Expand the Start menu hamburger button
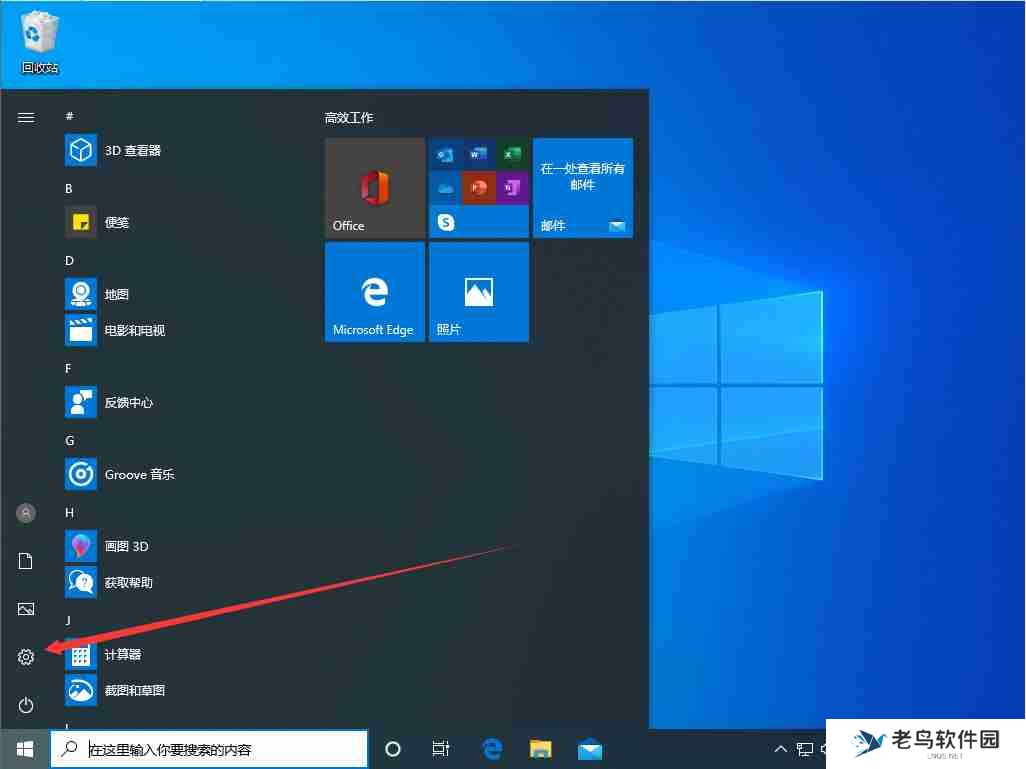This screenshot has width=1026, height=769. 25,117
